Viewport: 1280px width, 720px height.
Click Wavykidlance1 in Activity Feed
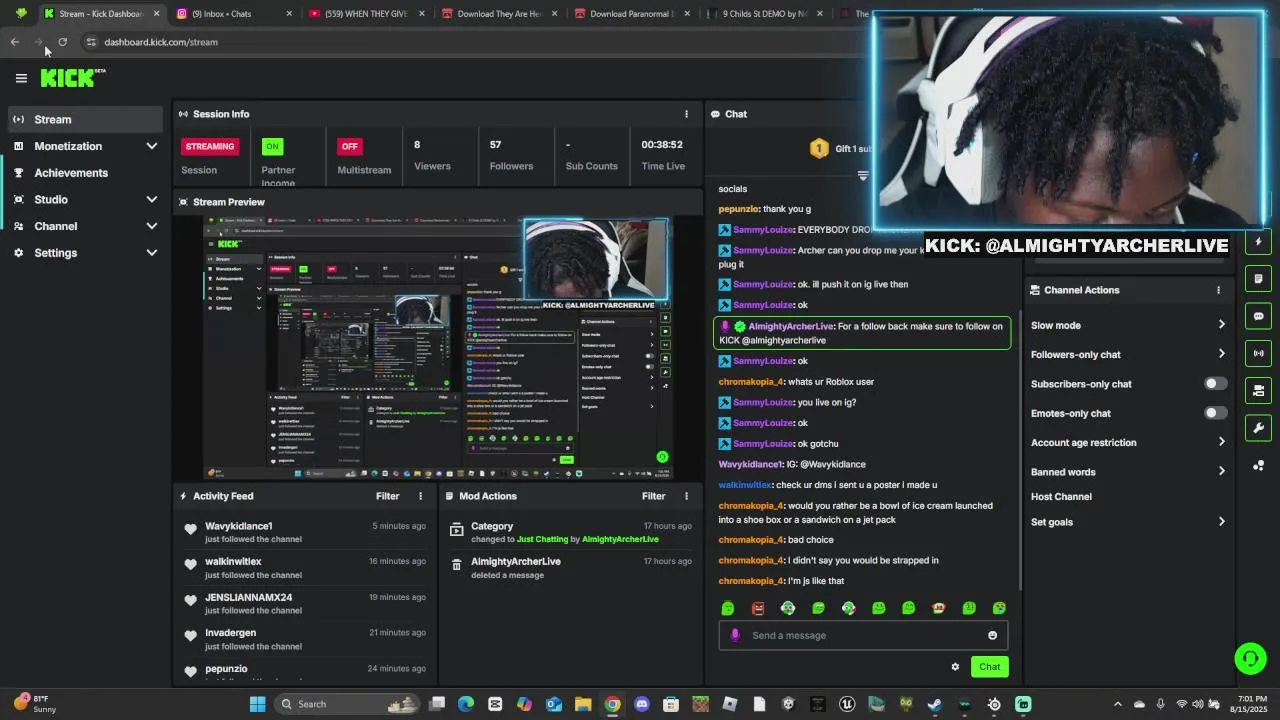(239, 526)
